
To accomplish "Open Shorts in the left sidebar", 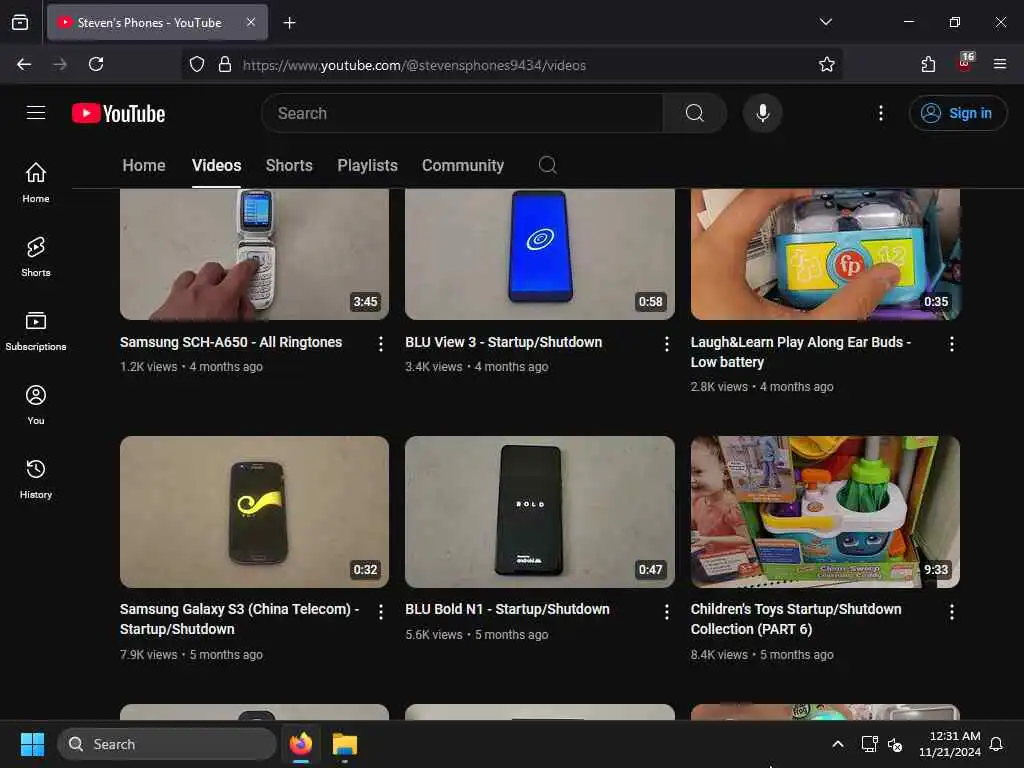I will [x=36, y=257].
